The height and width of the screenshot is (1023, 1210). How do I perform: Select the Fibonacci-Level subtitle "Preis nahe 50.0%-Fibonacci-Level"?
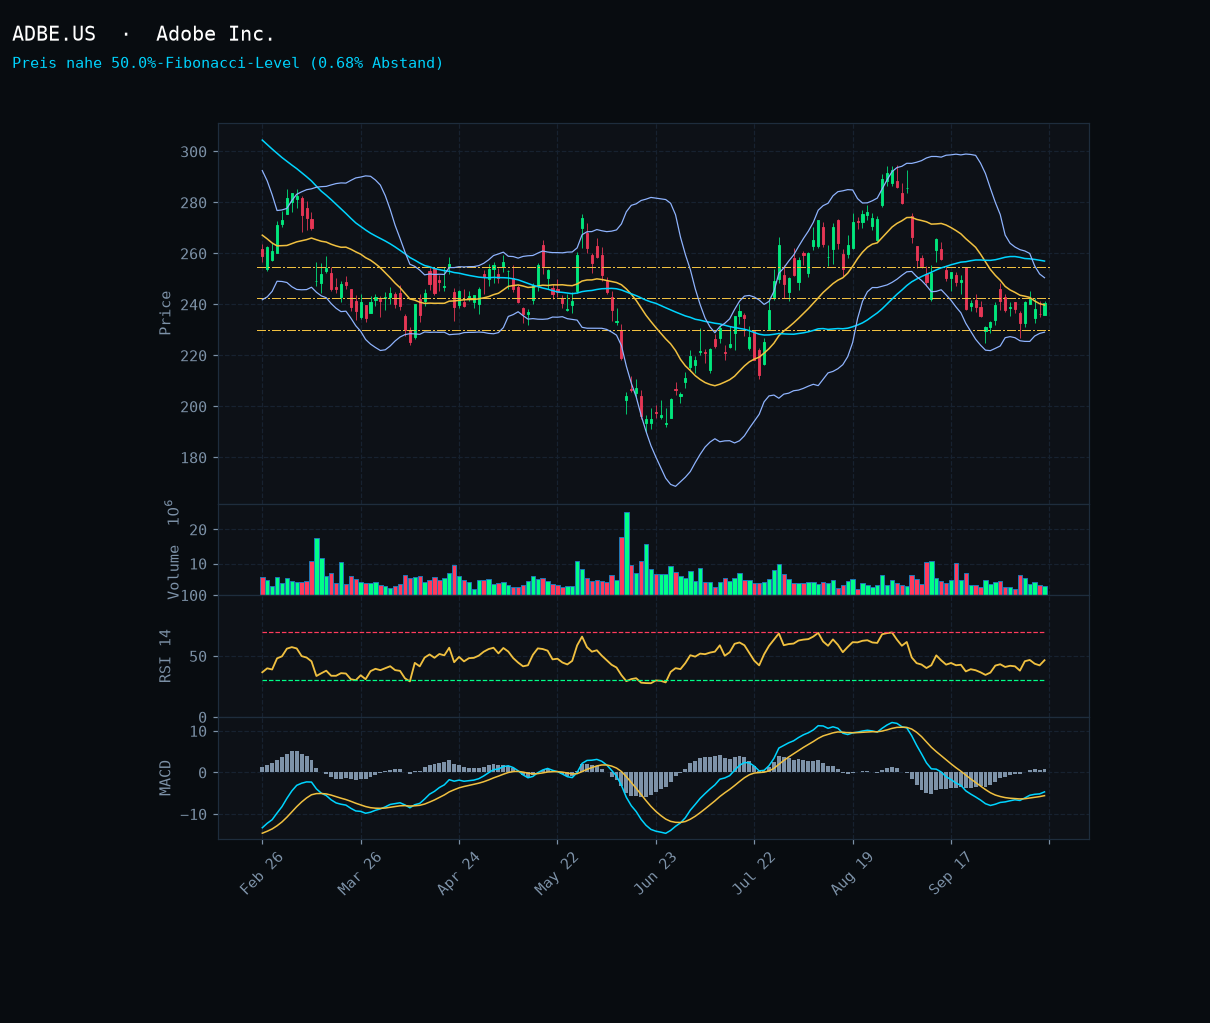(x=156, y=63)
